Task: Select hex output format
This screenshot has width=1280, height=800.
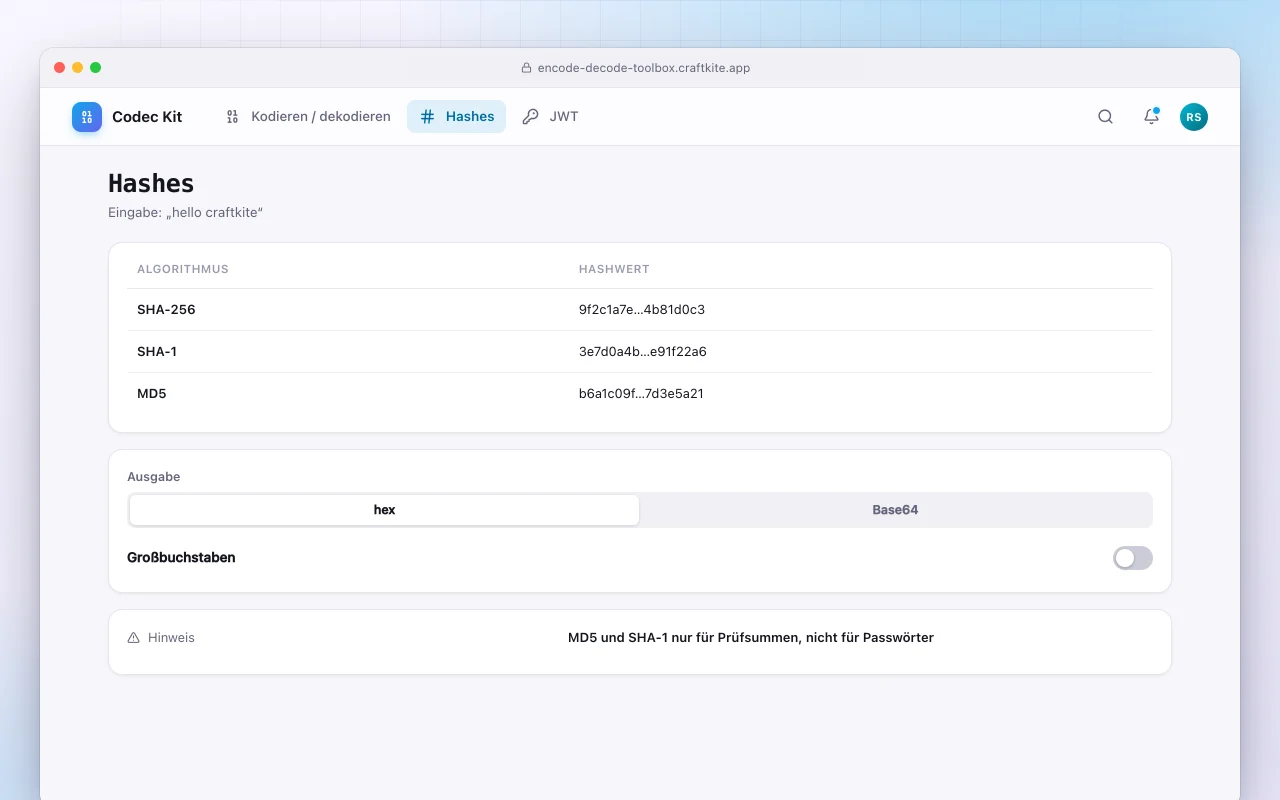Action: [x=384, y=510]
